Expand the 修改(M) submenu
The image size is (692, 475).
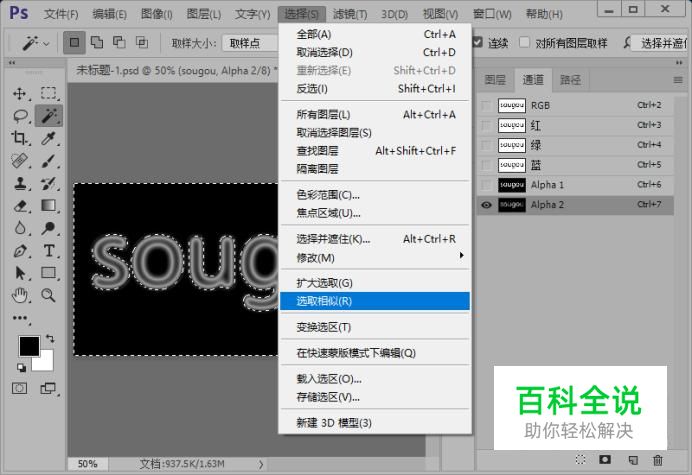coord(375,257)
